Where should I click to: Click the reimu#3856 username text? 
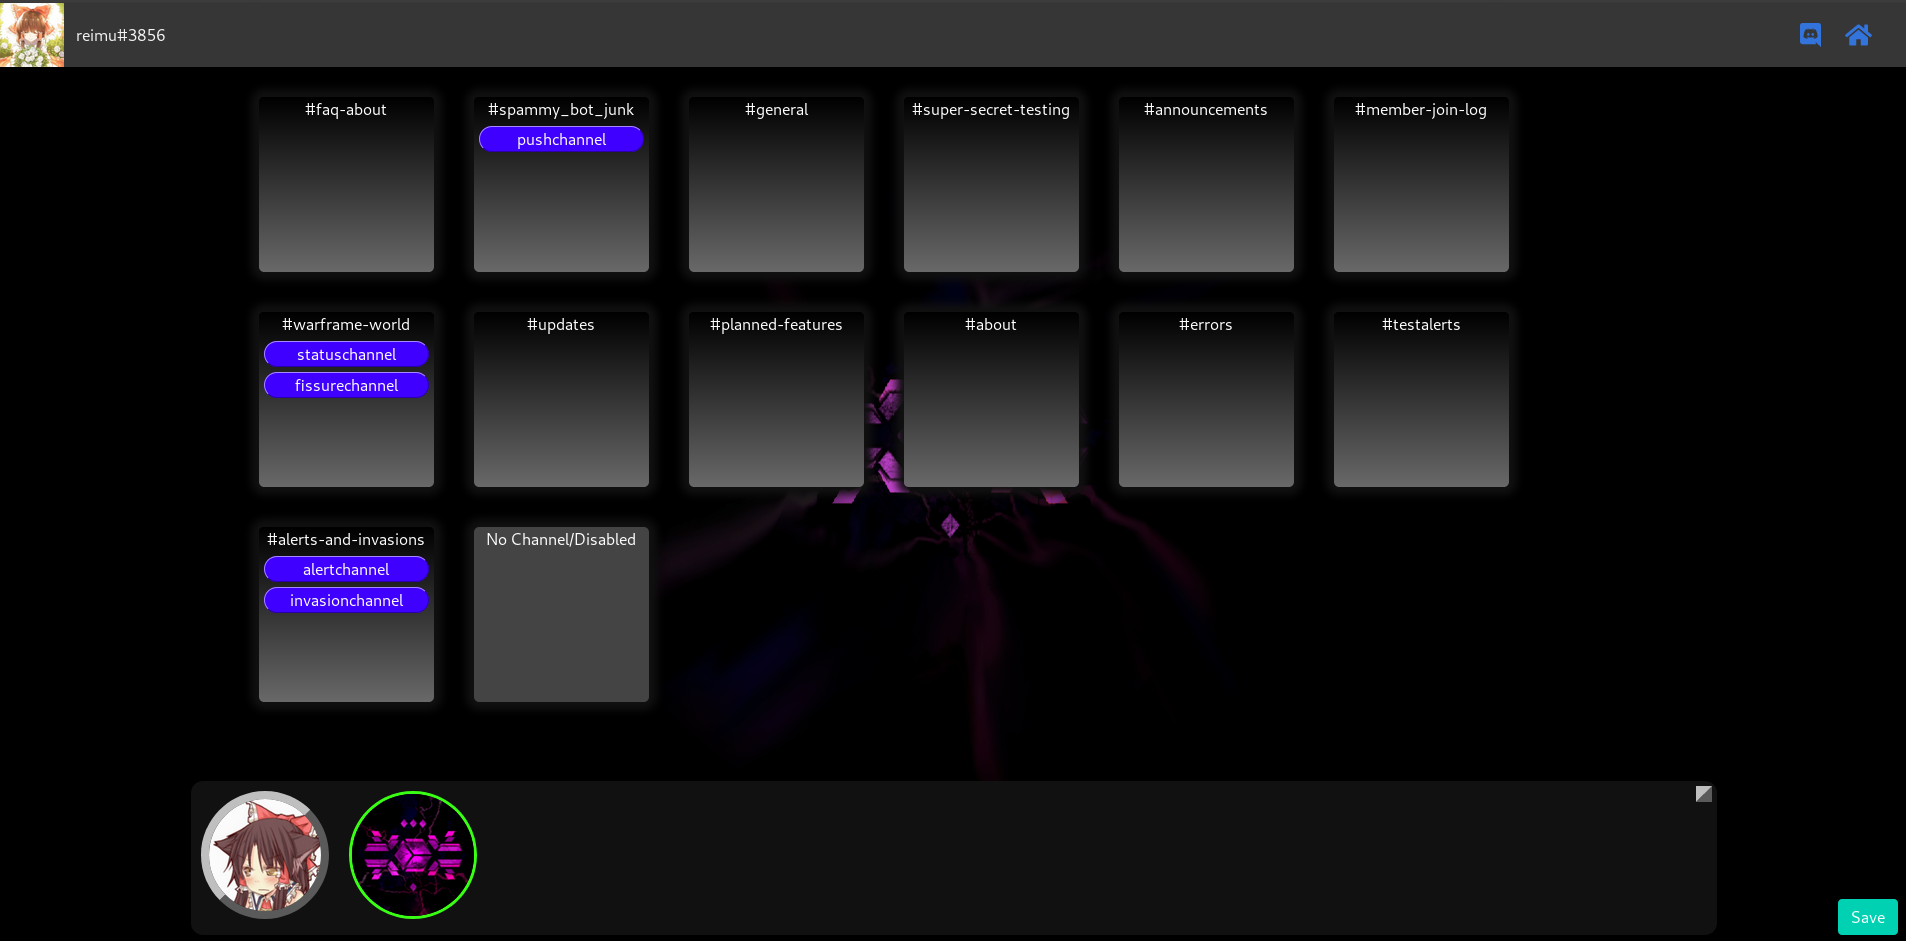point(121,35)
